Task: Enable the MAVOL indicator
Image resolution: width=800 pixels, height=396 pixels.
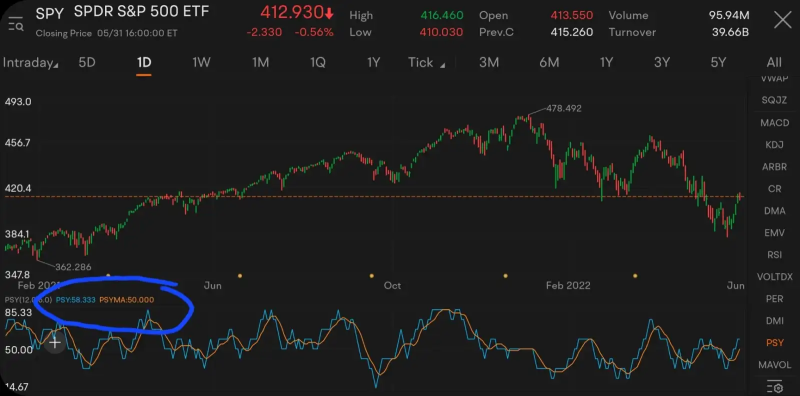Action: coord(774,365)
